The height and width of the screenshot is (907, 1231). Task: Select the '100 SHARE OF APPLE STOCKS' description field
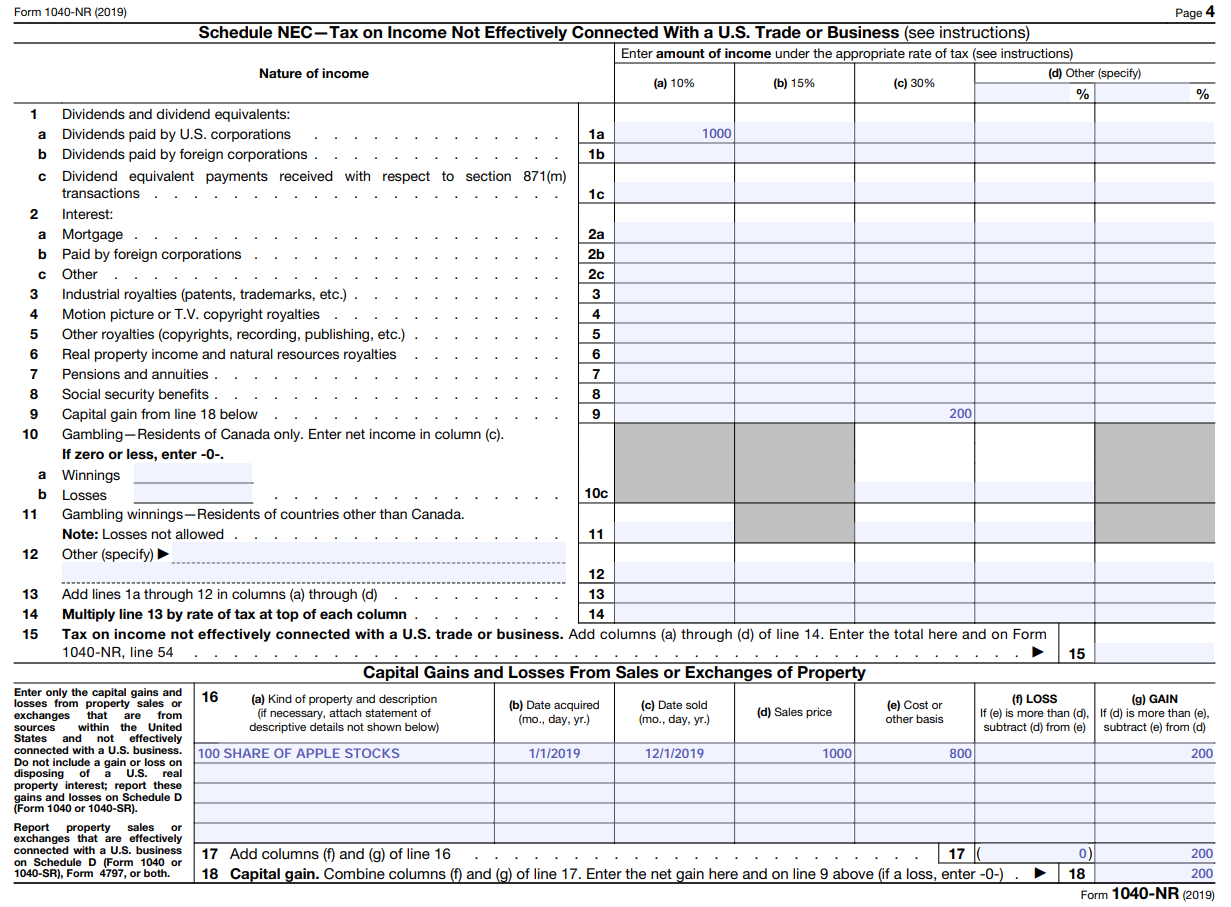(343, 753)
